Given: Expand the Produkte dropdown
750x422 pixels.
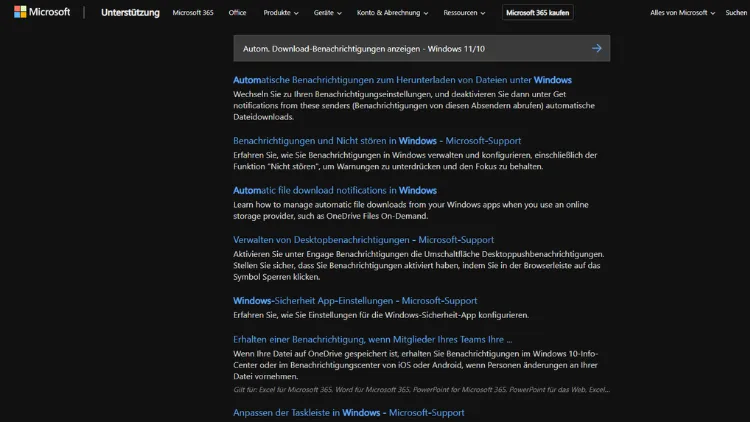Looking at the screenshot, I should pos(281,13).
